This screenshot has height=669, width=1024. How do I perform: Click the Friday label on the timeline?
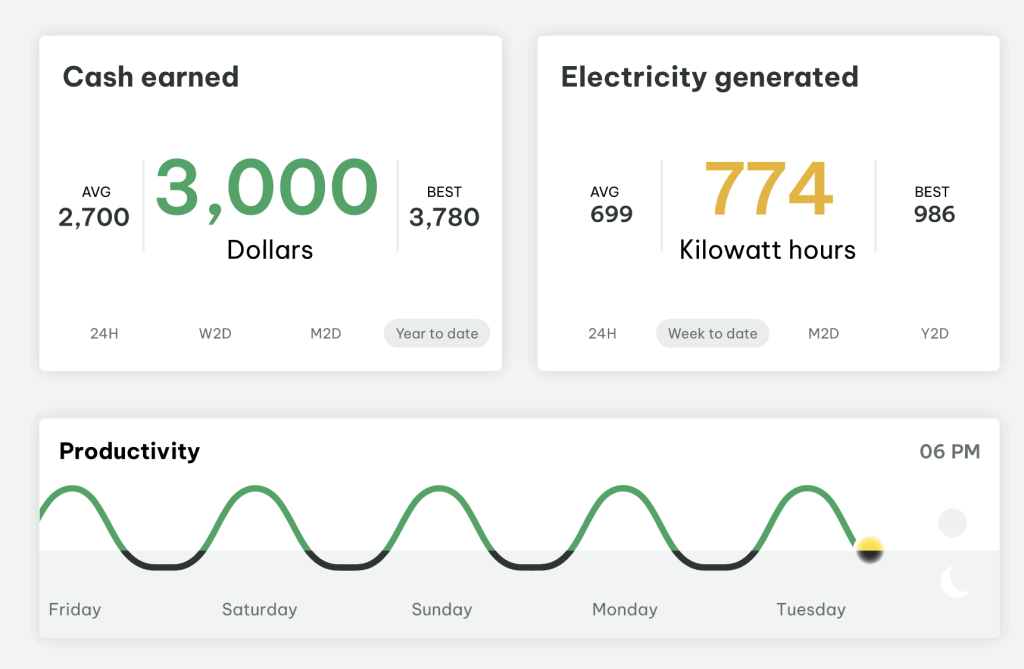pyautogui.click(x=75, y=609)
